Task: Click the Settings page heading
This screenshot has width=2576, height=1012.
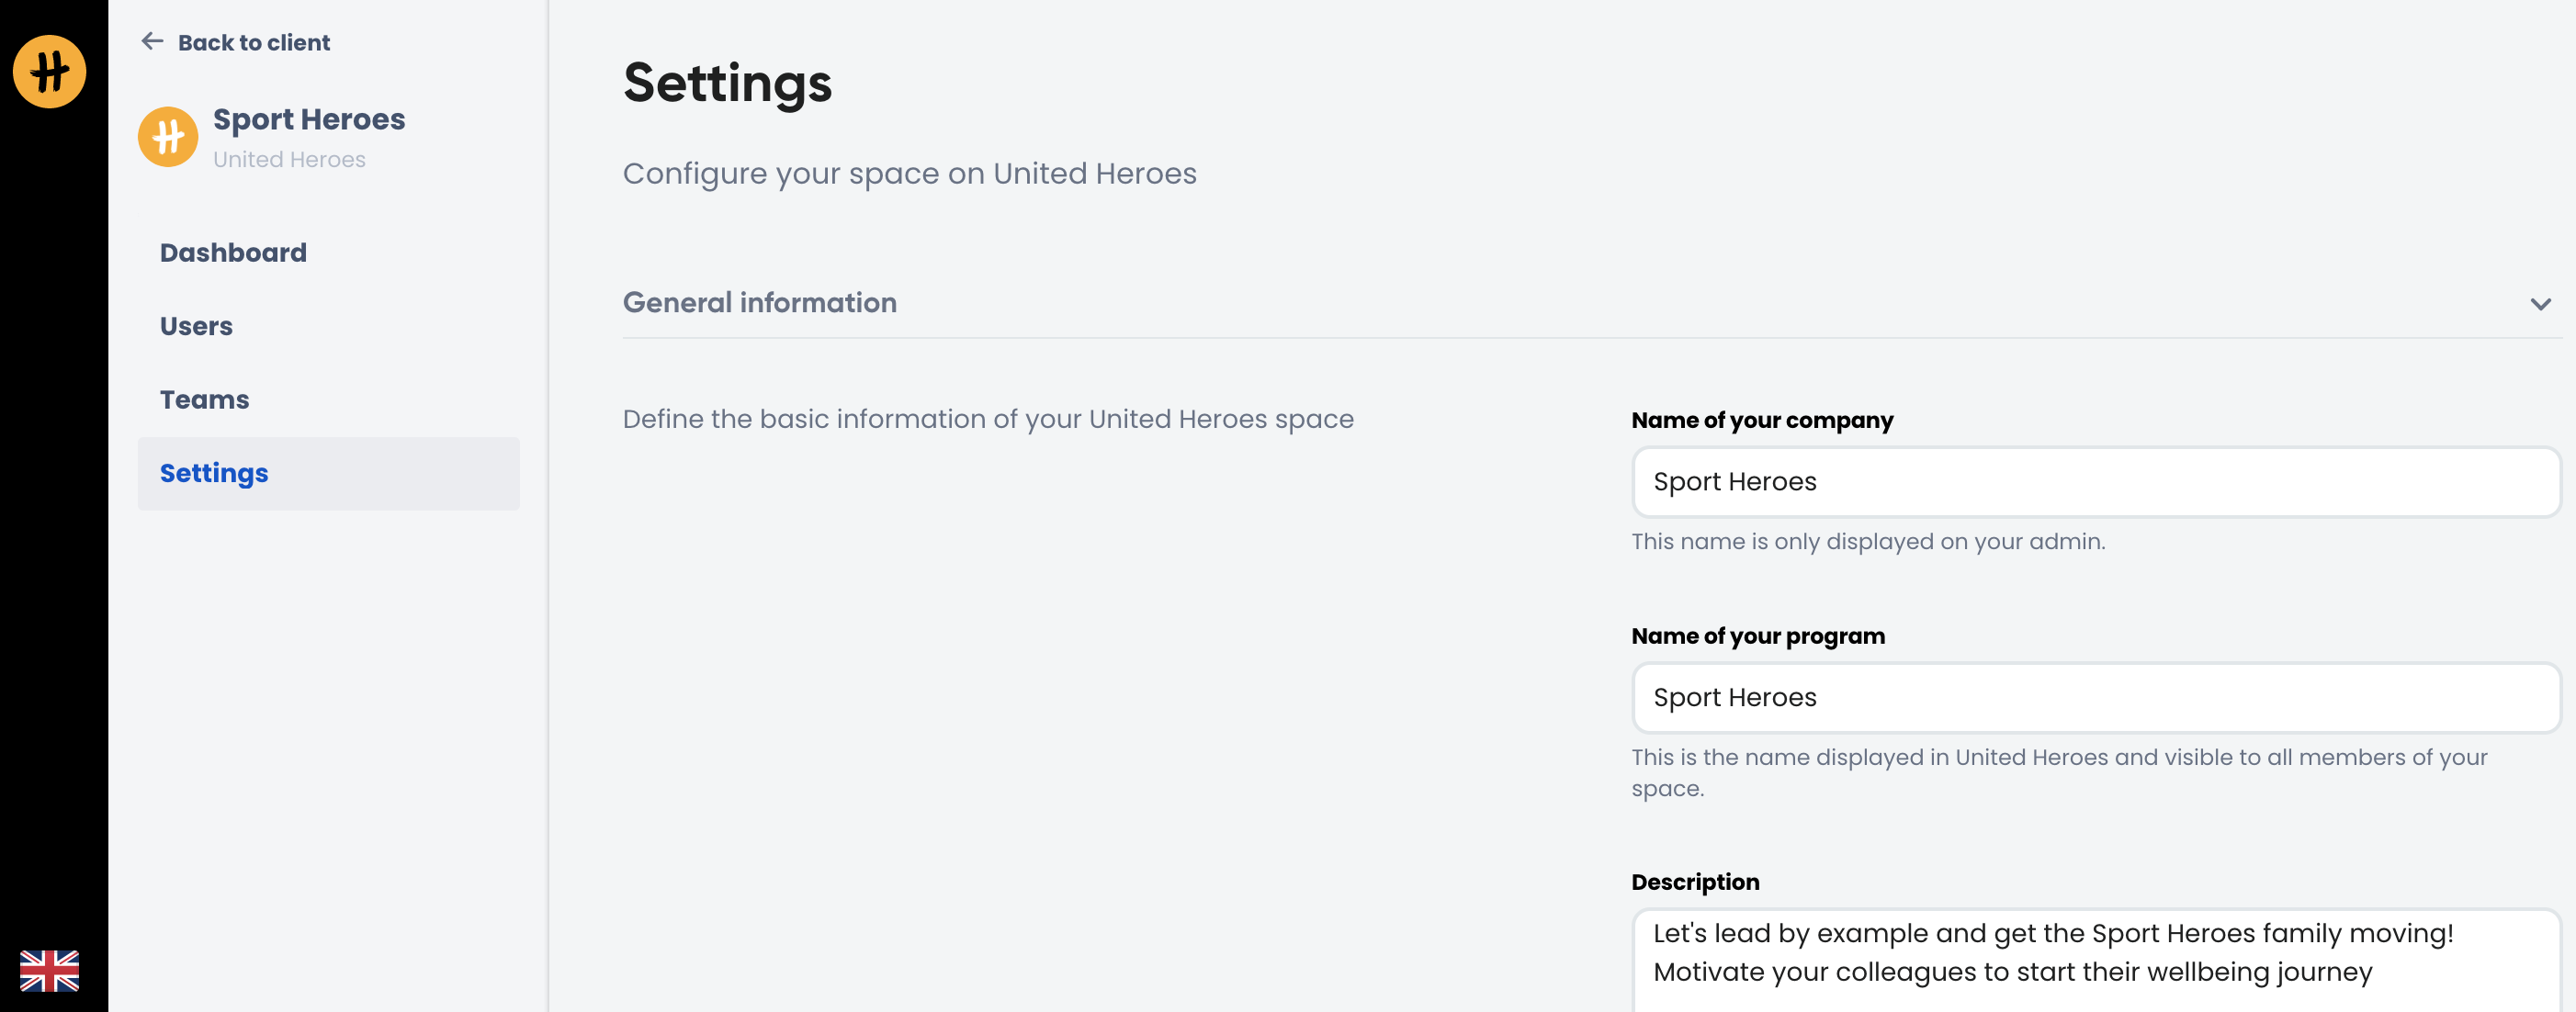Action: coord(727,83)
